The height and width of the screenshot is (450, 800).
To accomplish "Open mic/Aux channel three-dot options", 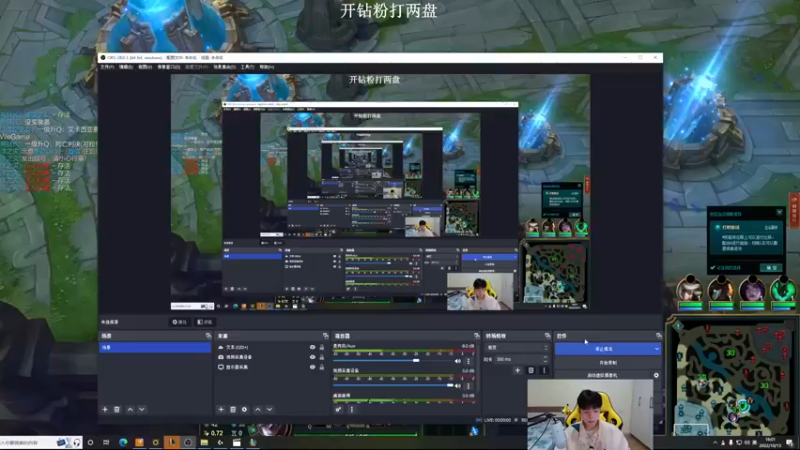I will point(468,361).
